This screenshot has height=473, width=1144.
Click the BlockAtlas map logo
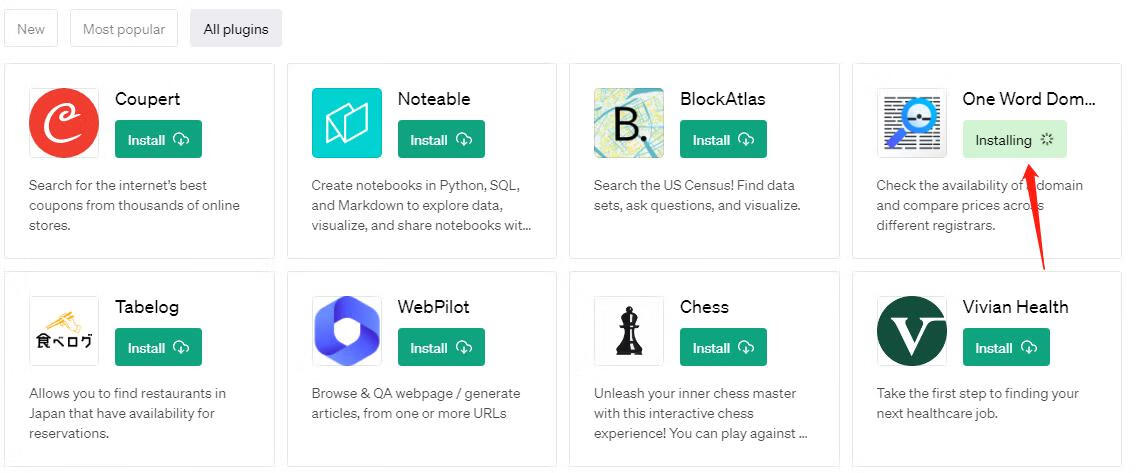(629, 123)
